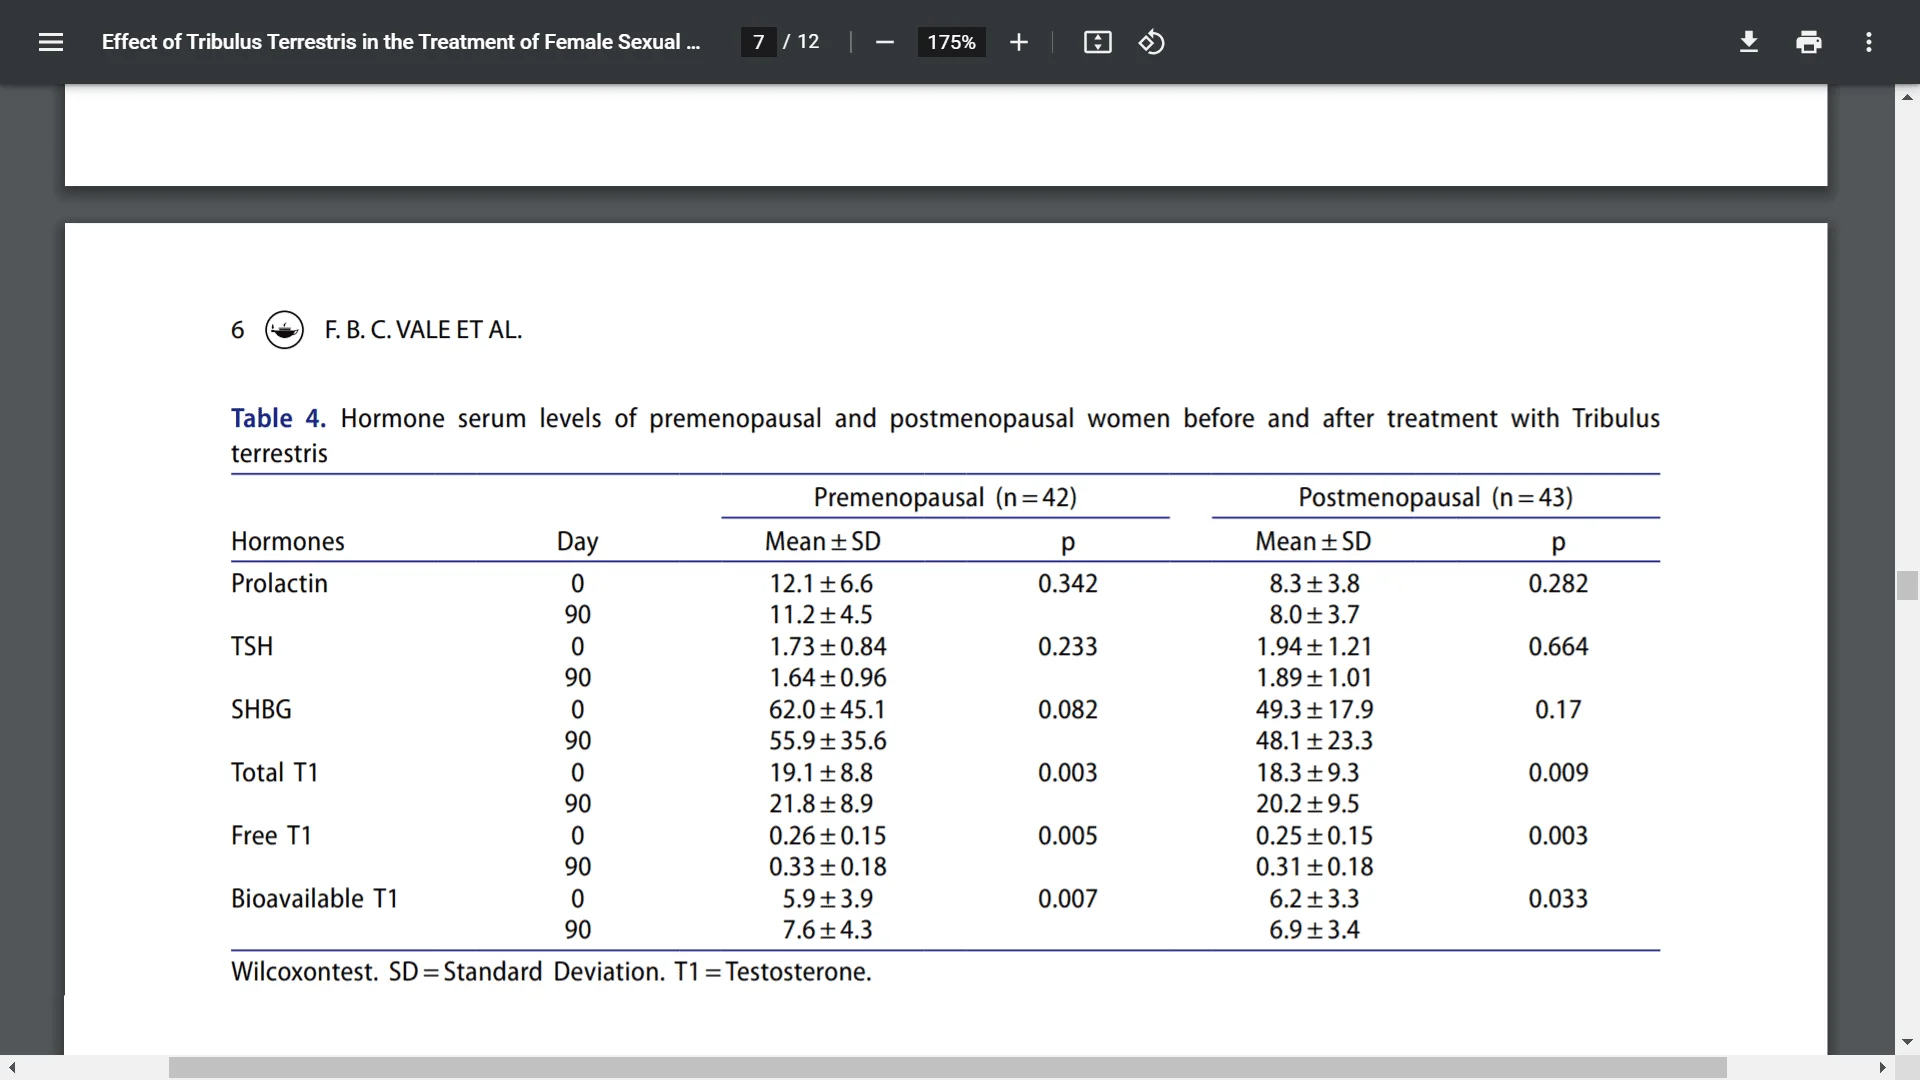
Task: Click the document title in the toolbar
Action: coord(401,42)
